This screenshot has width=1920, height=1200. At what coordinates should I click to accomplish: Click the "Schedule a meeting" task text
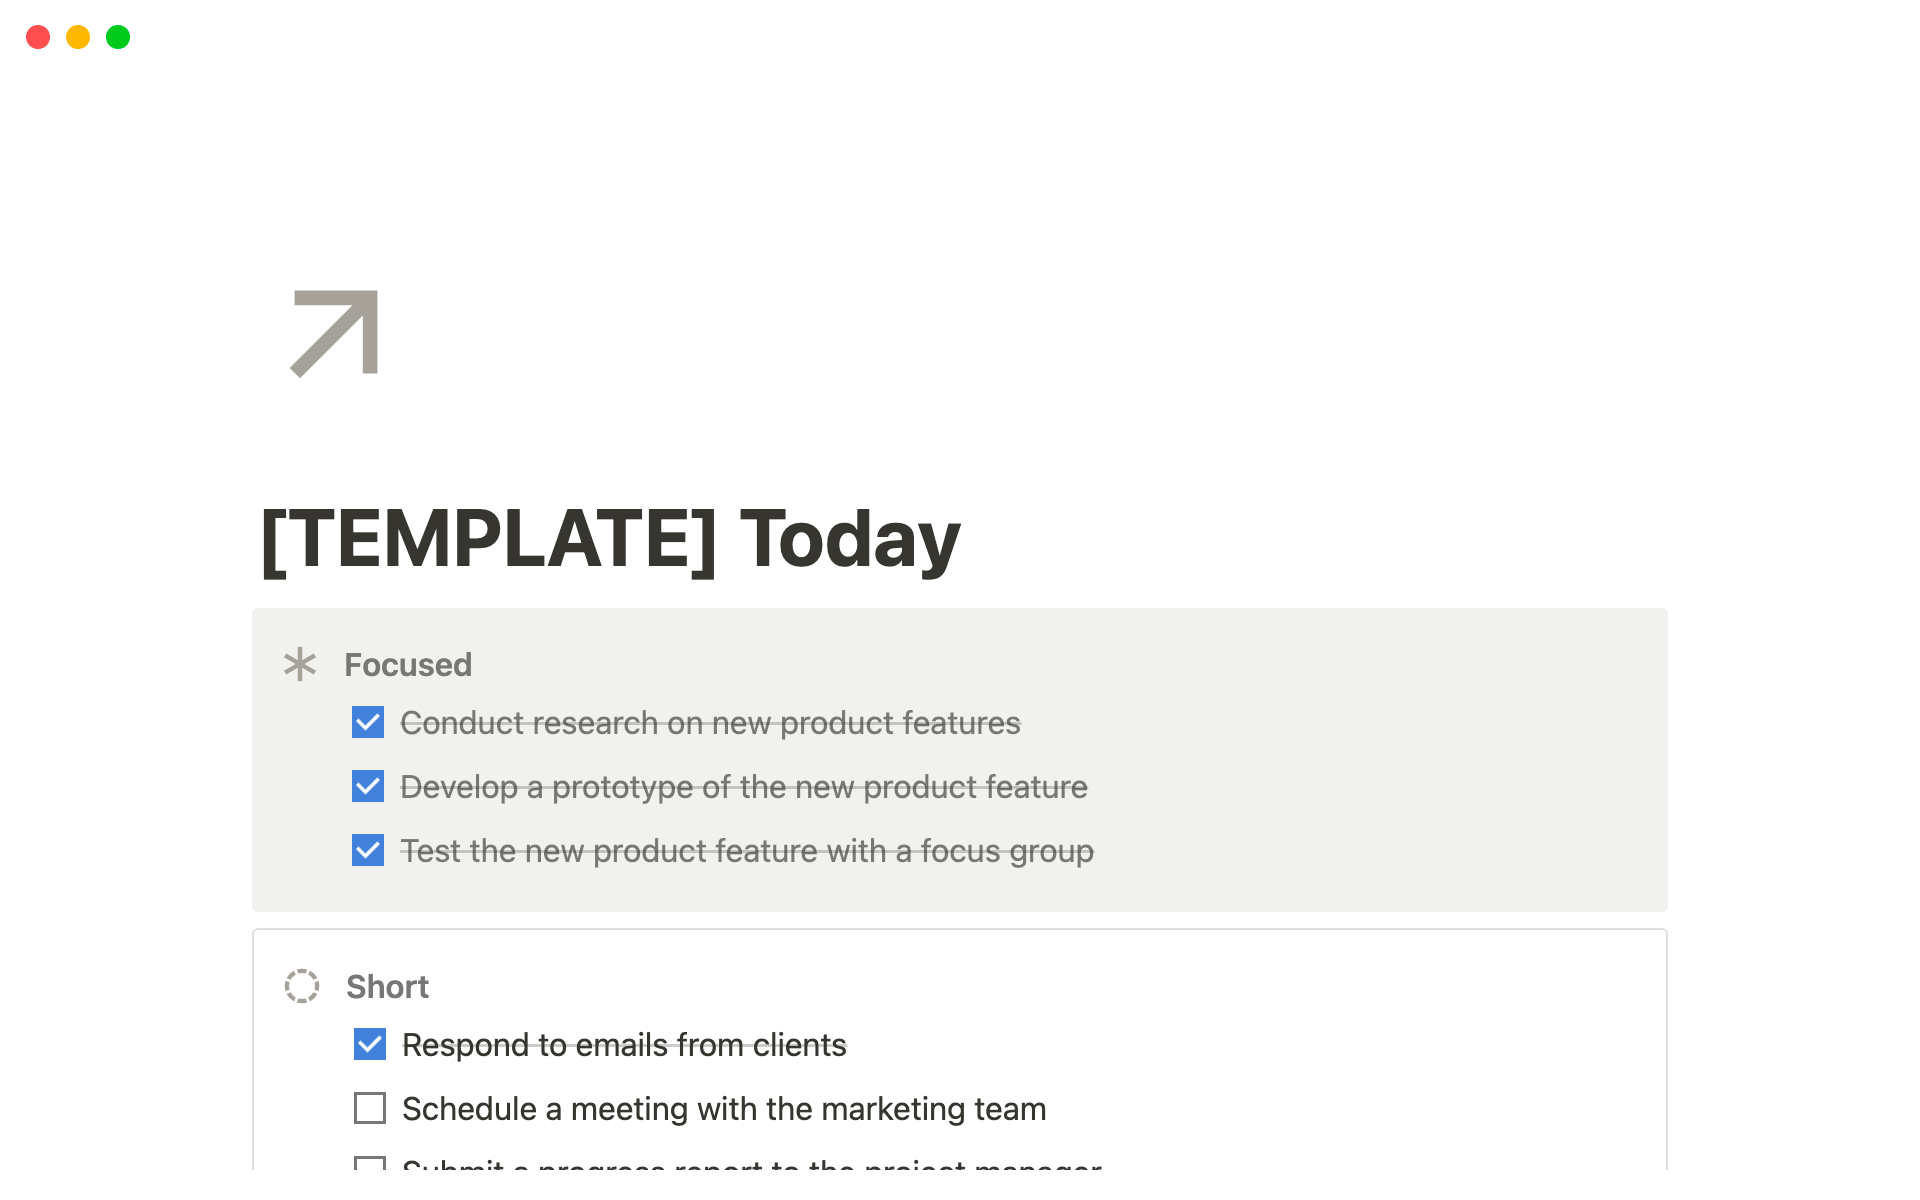(x=724, y=1109)
